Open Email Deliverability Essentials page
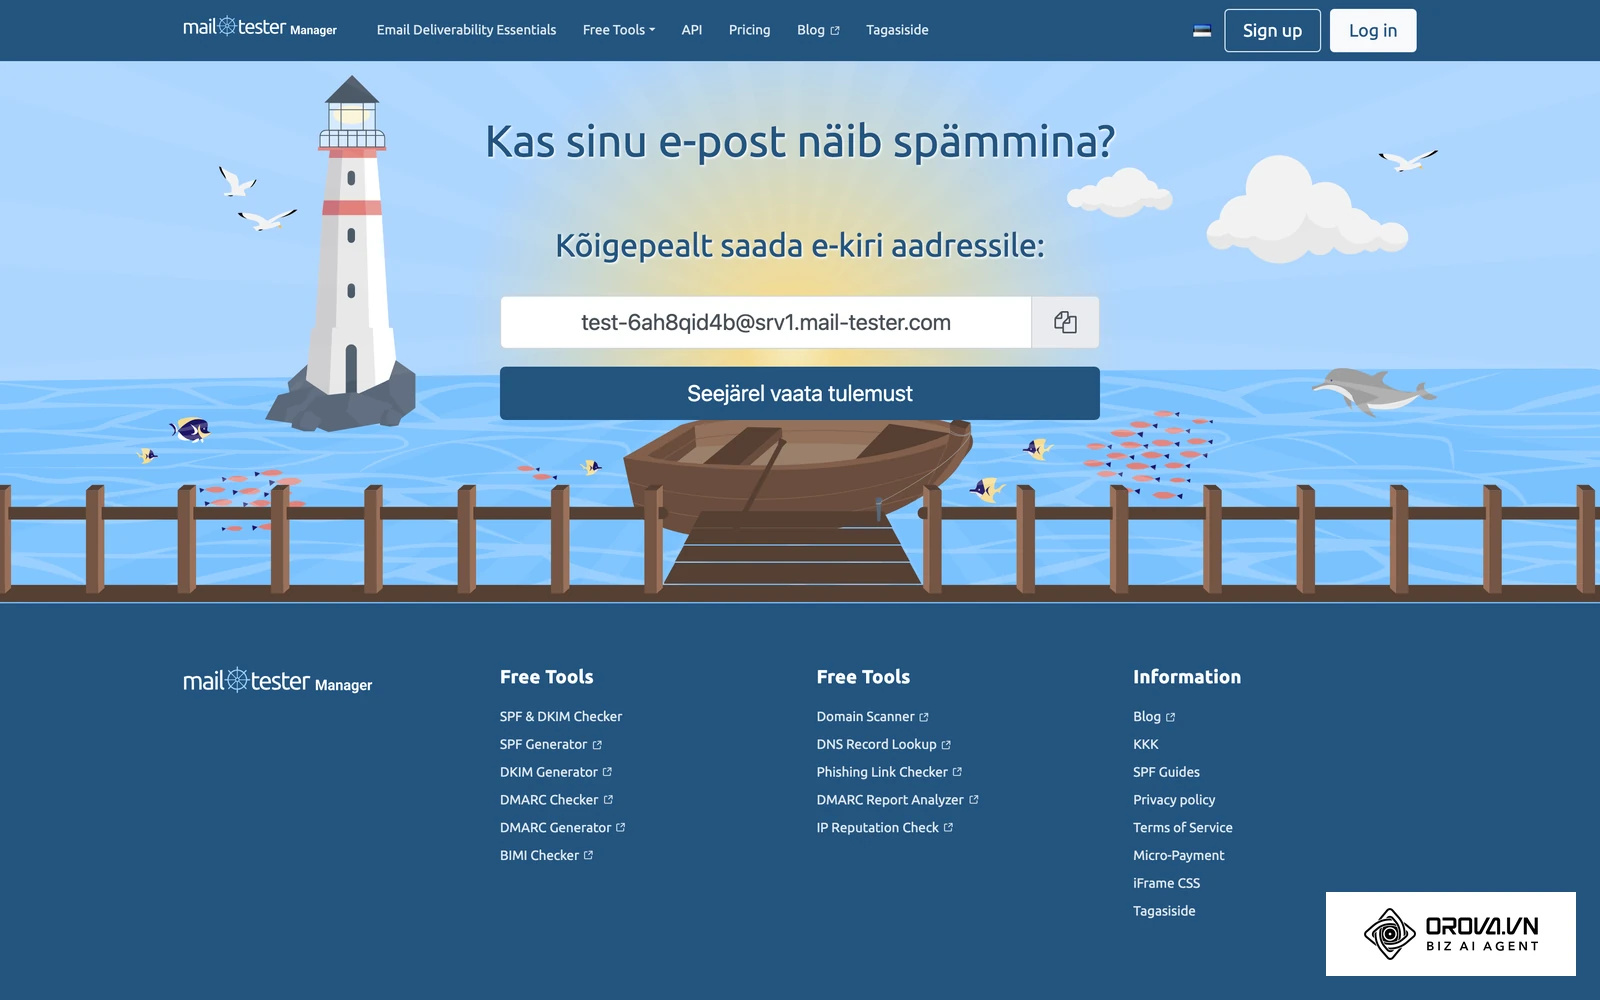The image size is (1600, 1000). click(466, 30)
